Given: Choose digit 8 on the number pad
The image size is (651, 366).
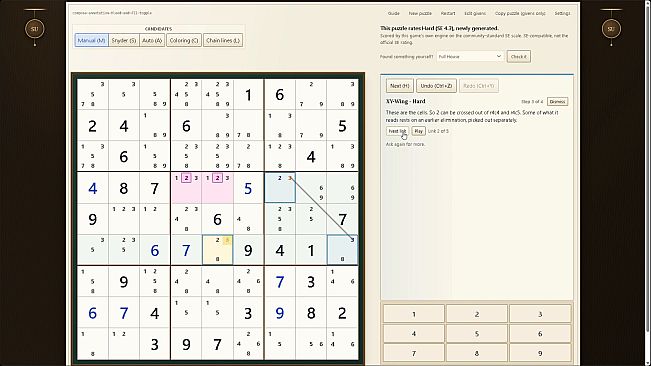Looking at the screenshot, I should coord(477,354).
